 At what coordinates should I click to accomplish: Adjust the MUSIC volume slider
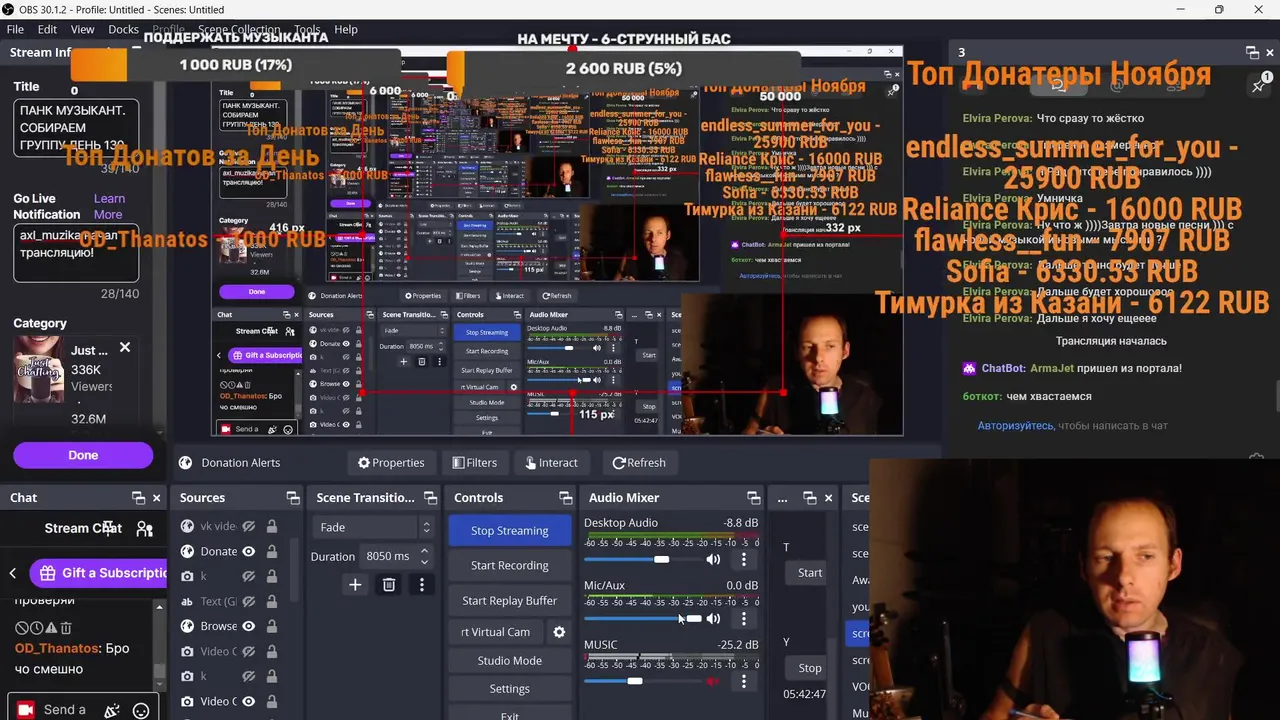pyautogui.click(x=642, y=681)
